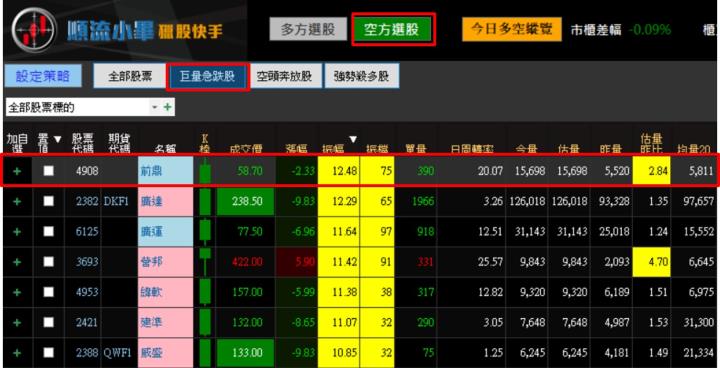
Task: Click the highlighted ratio value 4.70
Action: coord(651,262)
